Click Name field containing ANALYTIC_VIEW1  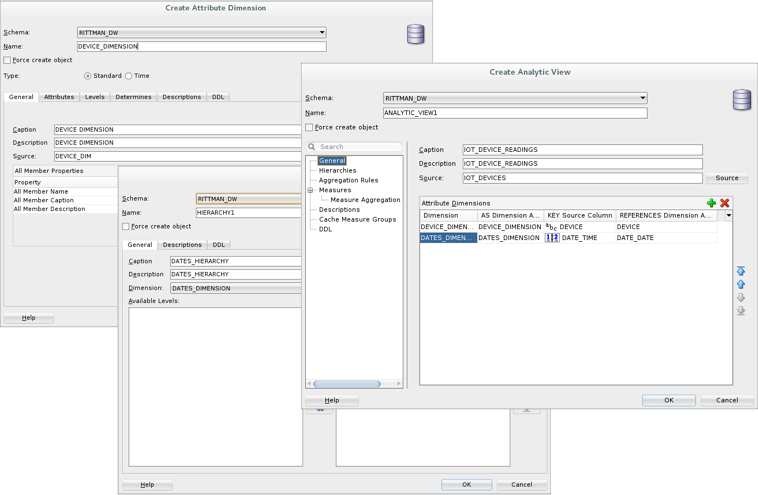click(515, 113)
